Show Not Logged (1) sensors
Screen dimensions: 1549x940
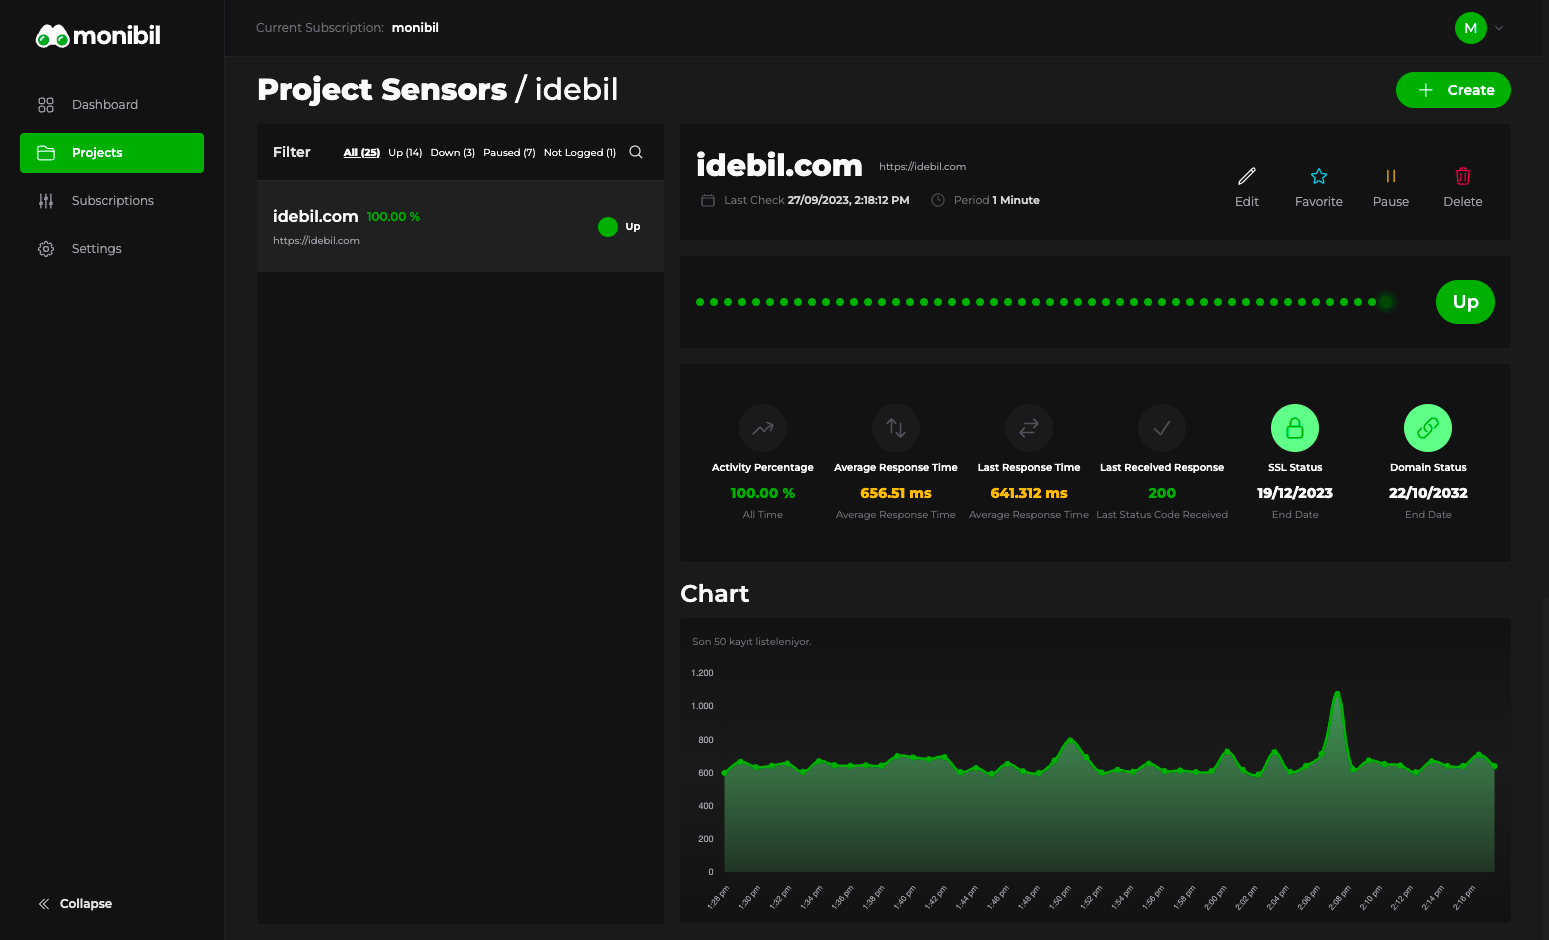click(580, 153)
